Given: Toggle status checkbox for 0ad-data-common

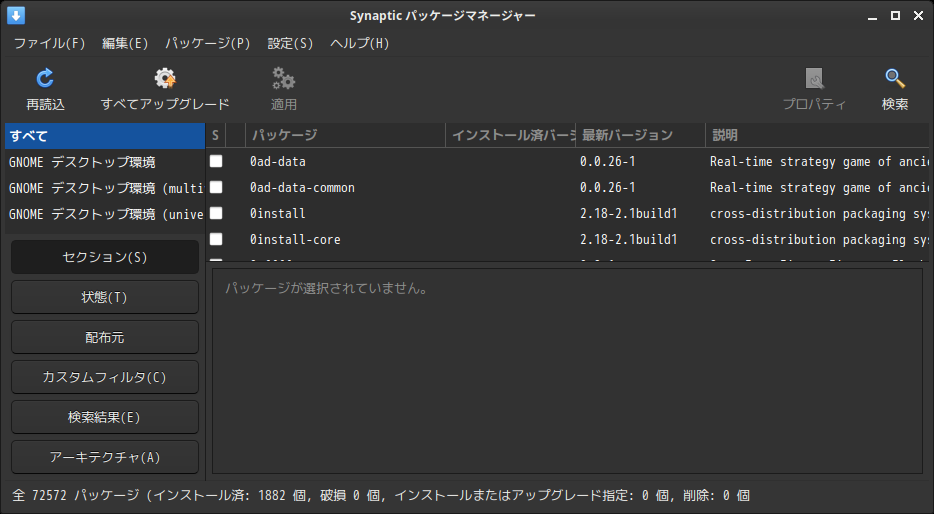Looking at the screenshot, I should (x=216, y=188).
